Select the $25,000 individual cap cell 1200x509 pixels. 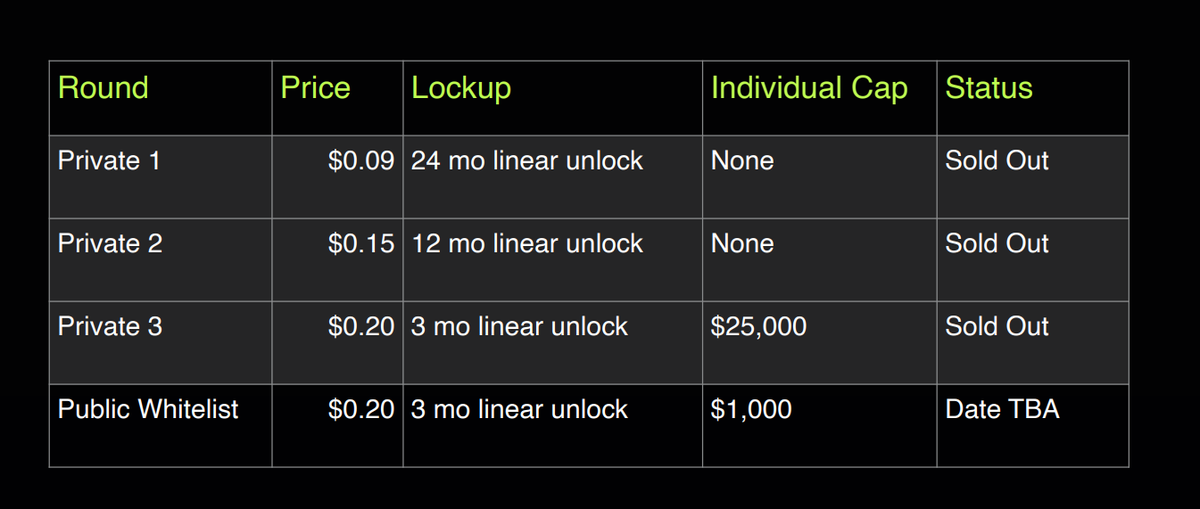pos(758,327)
